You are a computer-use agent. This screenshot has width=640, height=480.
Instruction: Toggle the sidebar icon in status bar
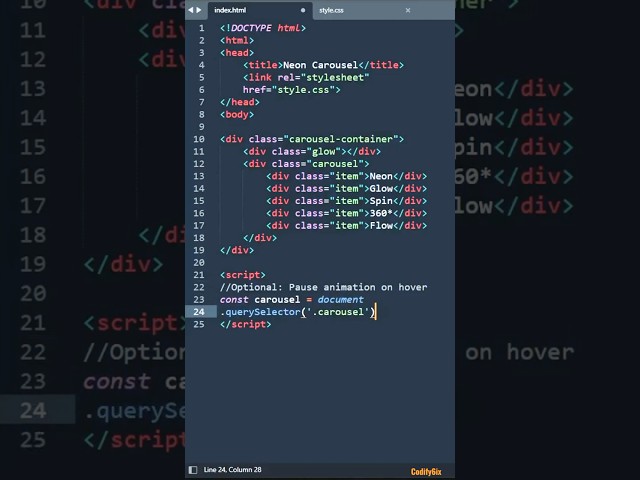193,470
